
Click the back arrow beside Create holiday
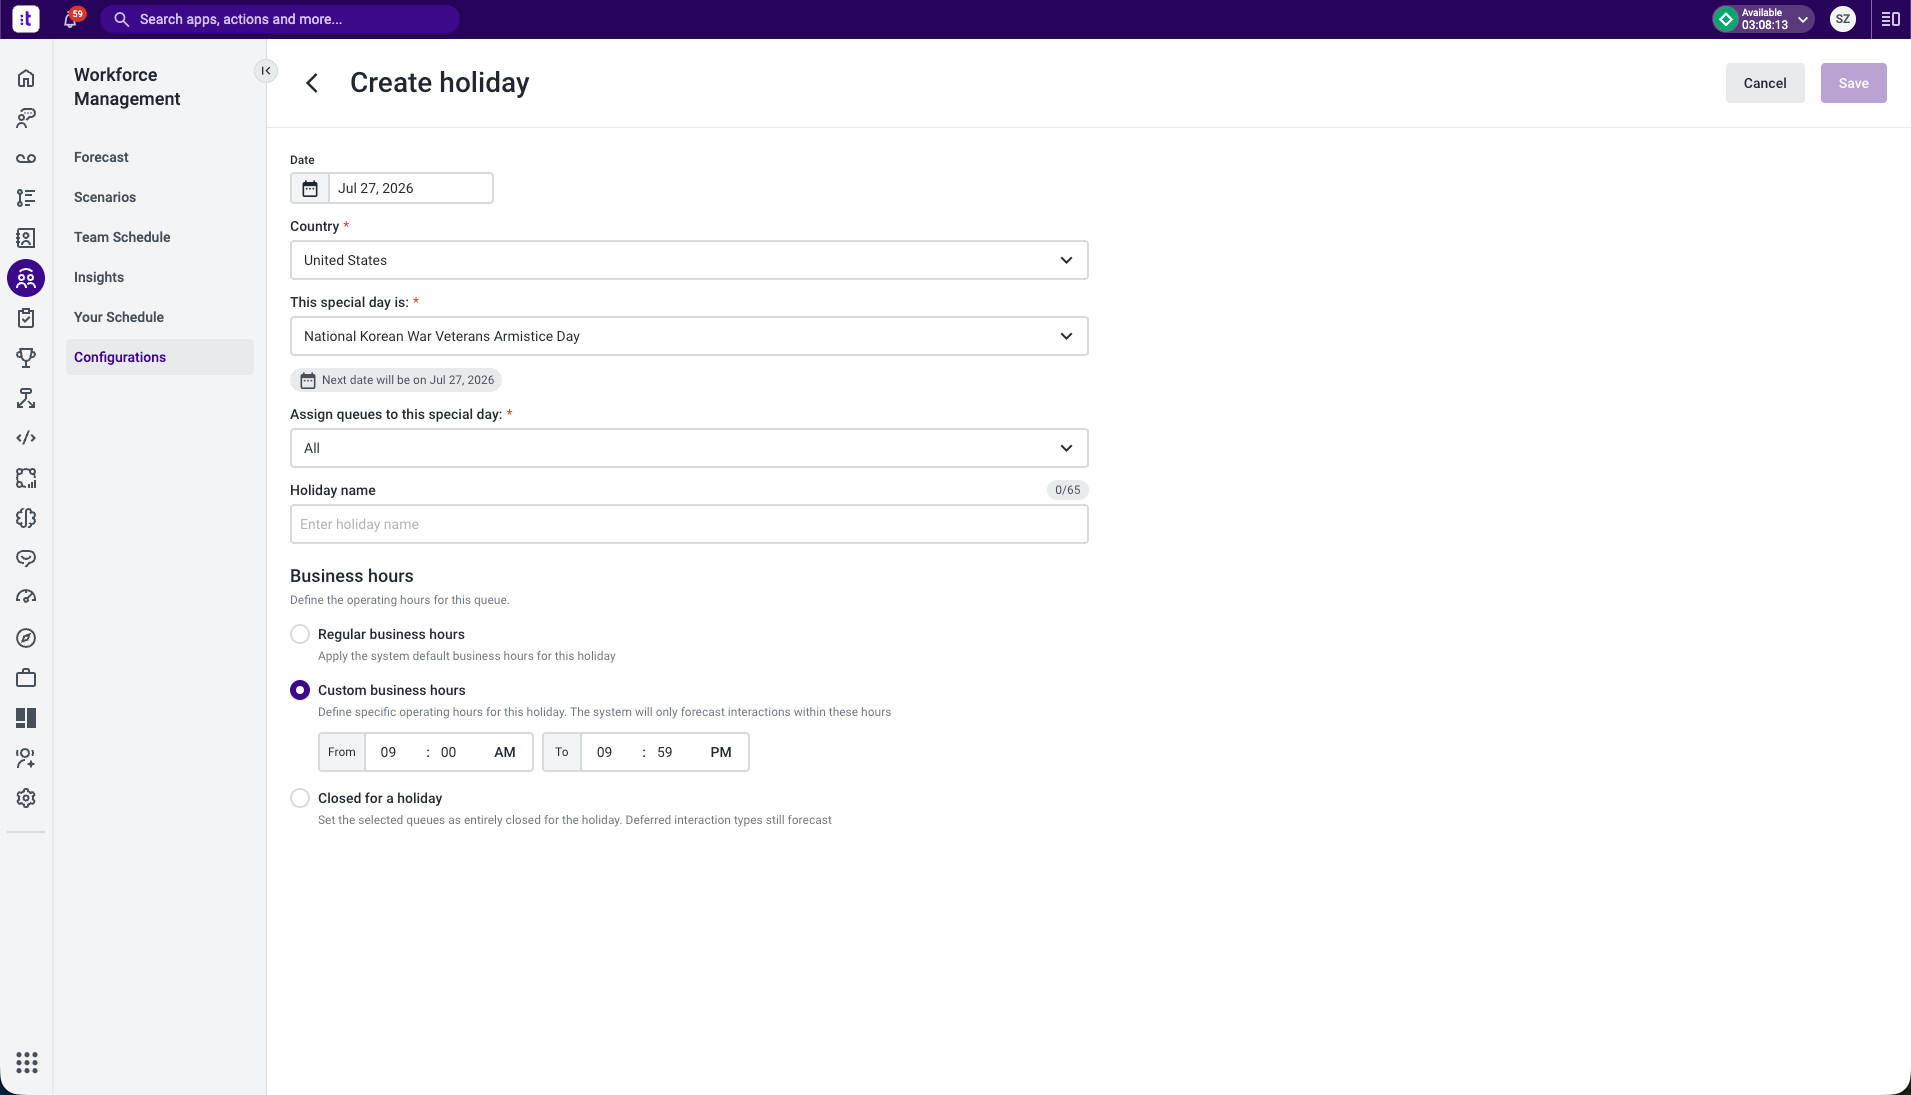[x=312, y=83]
